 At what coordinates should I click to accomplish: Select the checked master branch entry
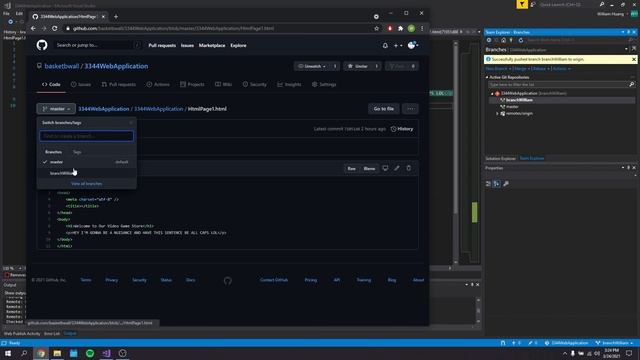(x=87, y=162)
